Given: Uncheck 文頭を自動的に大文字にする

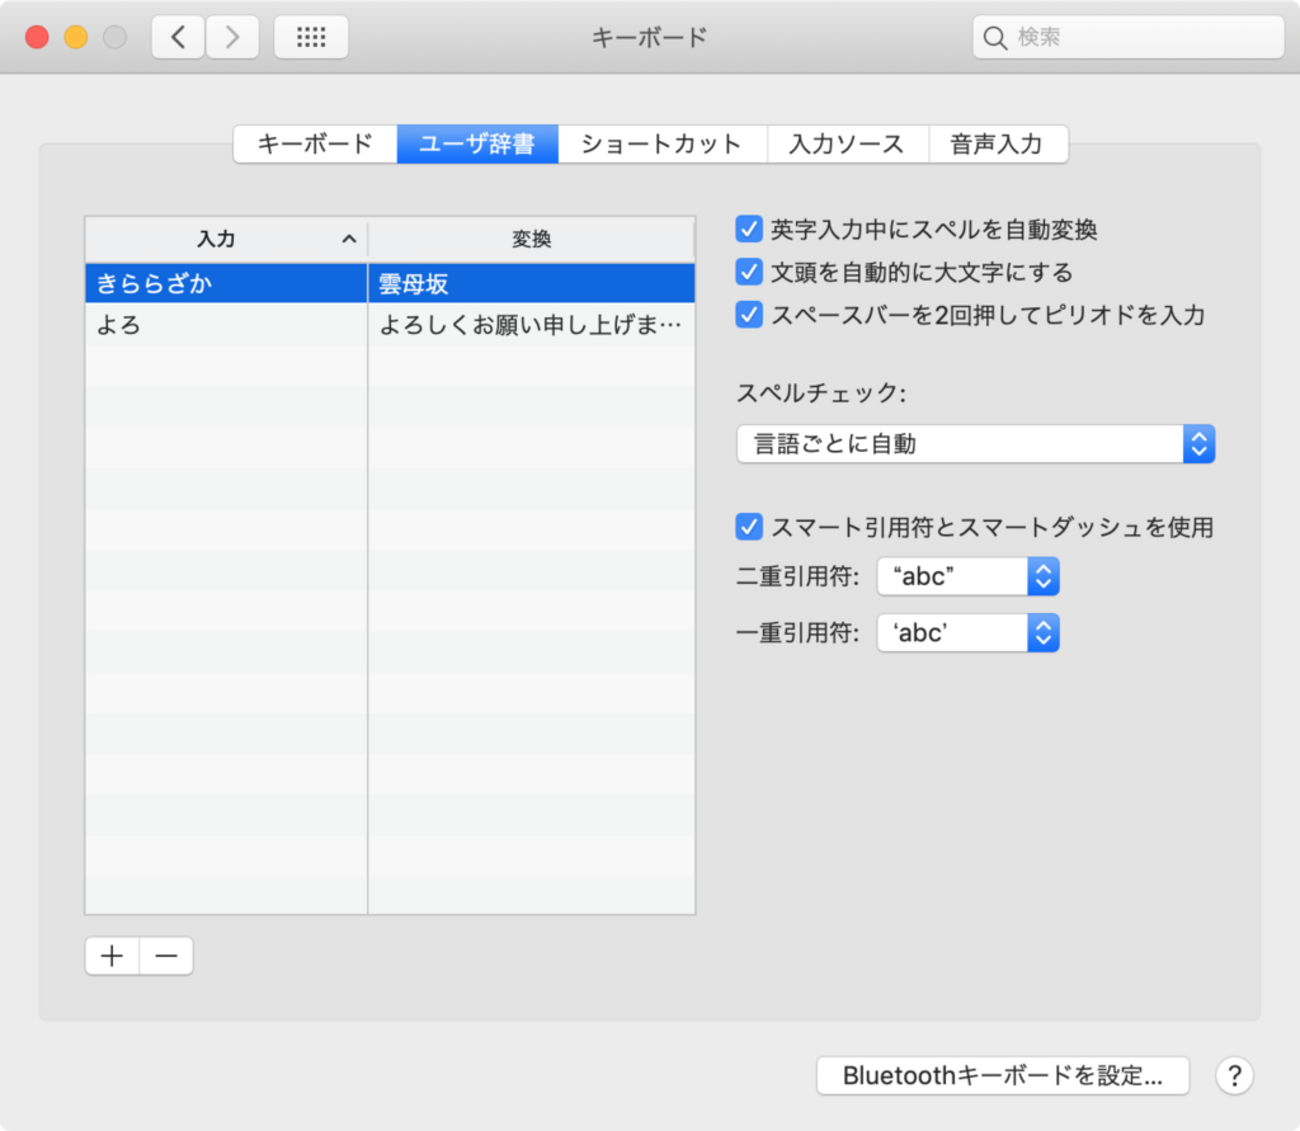Looking at the screenshot, I should pyautogui.click(x=749, y=272).
